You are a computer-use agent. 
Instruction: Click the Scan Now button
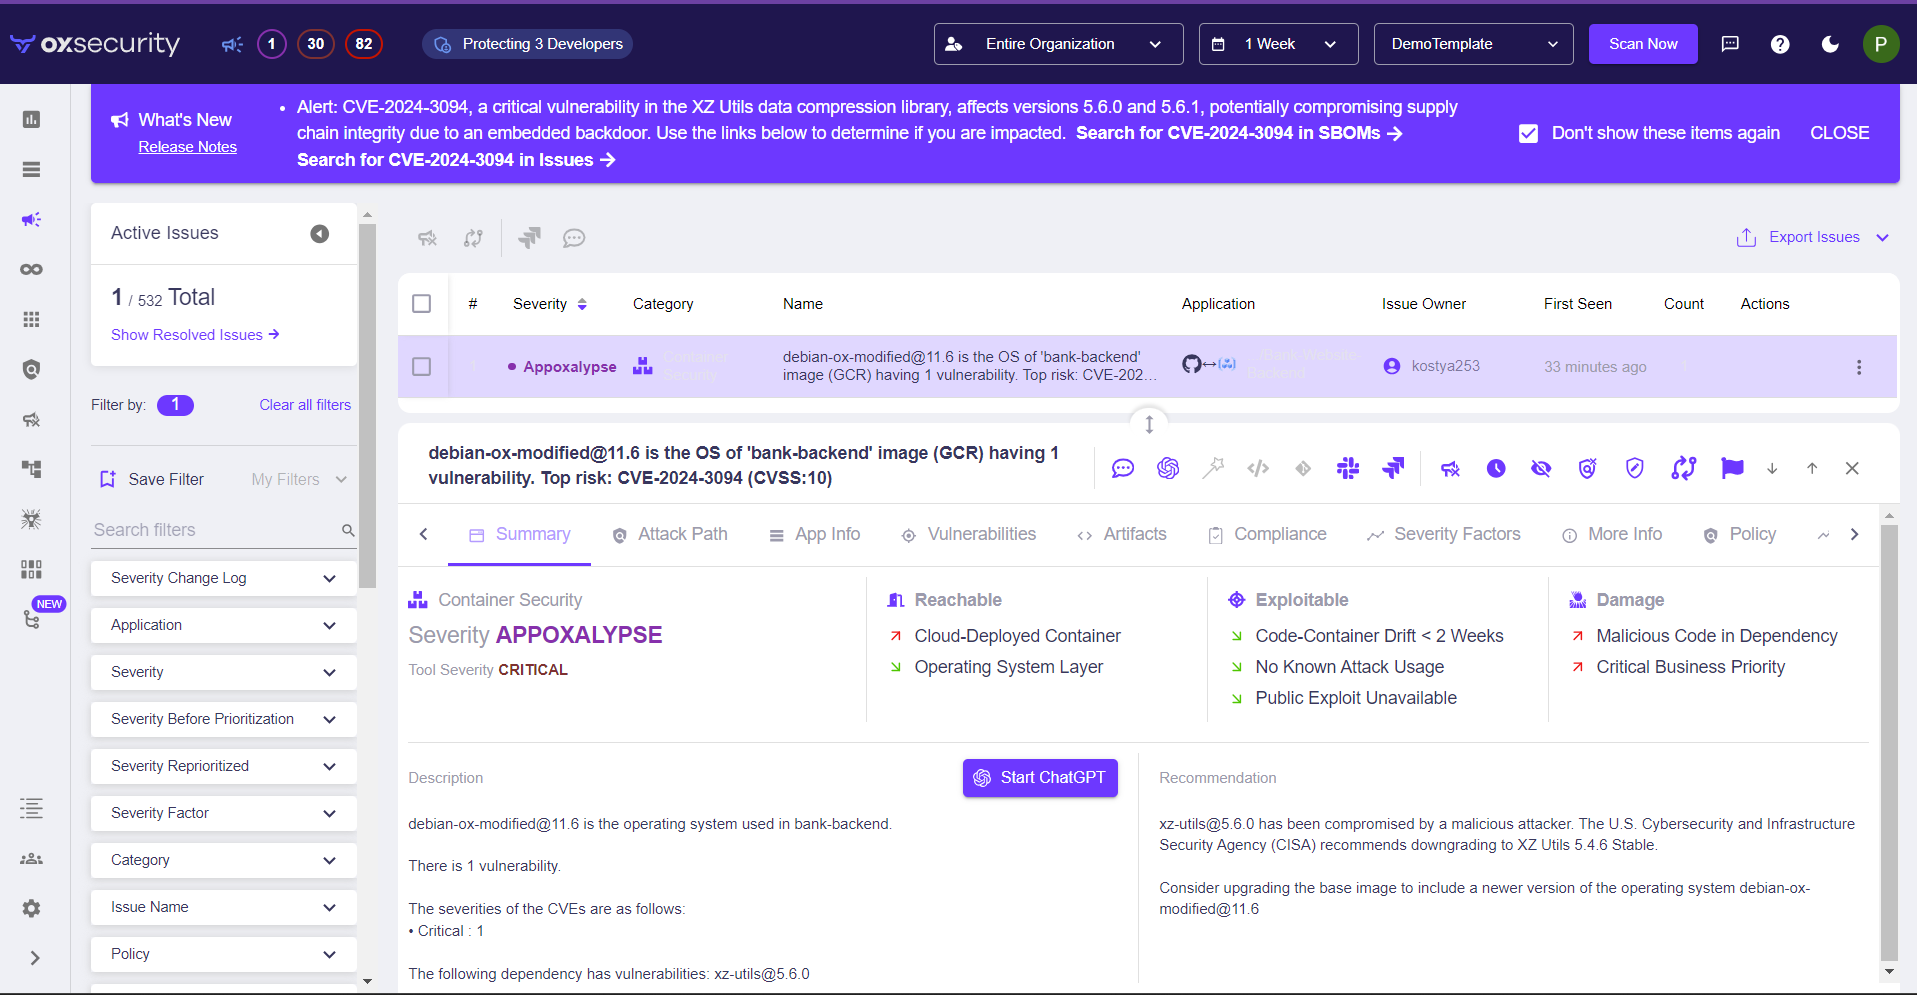pos(1643,44)
